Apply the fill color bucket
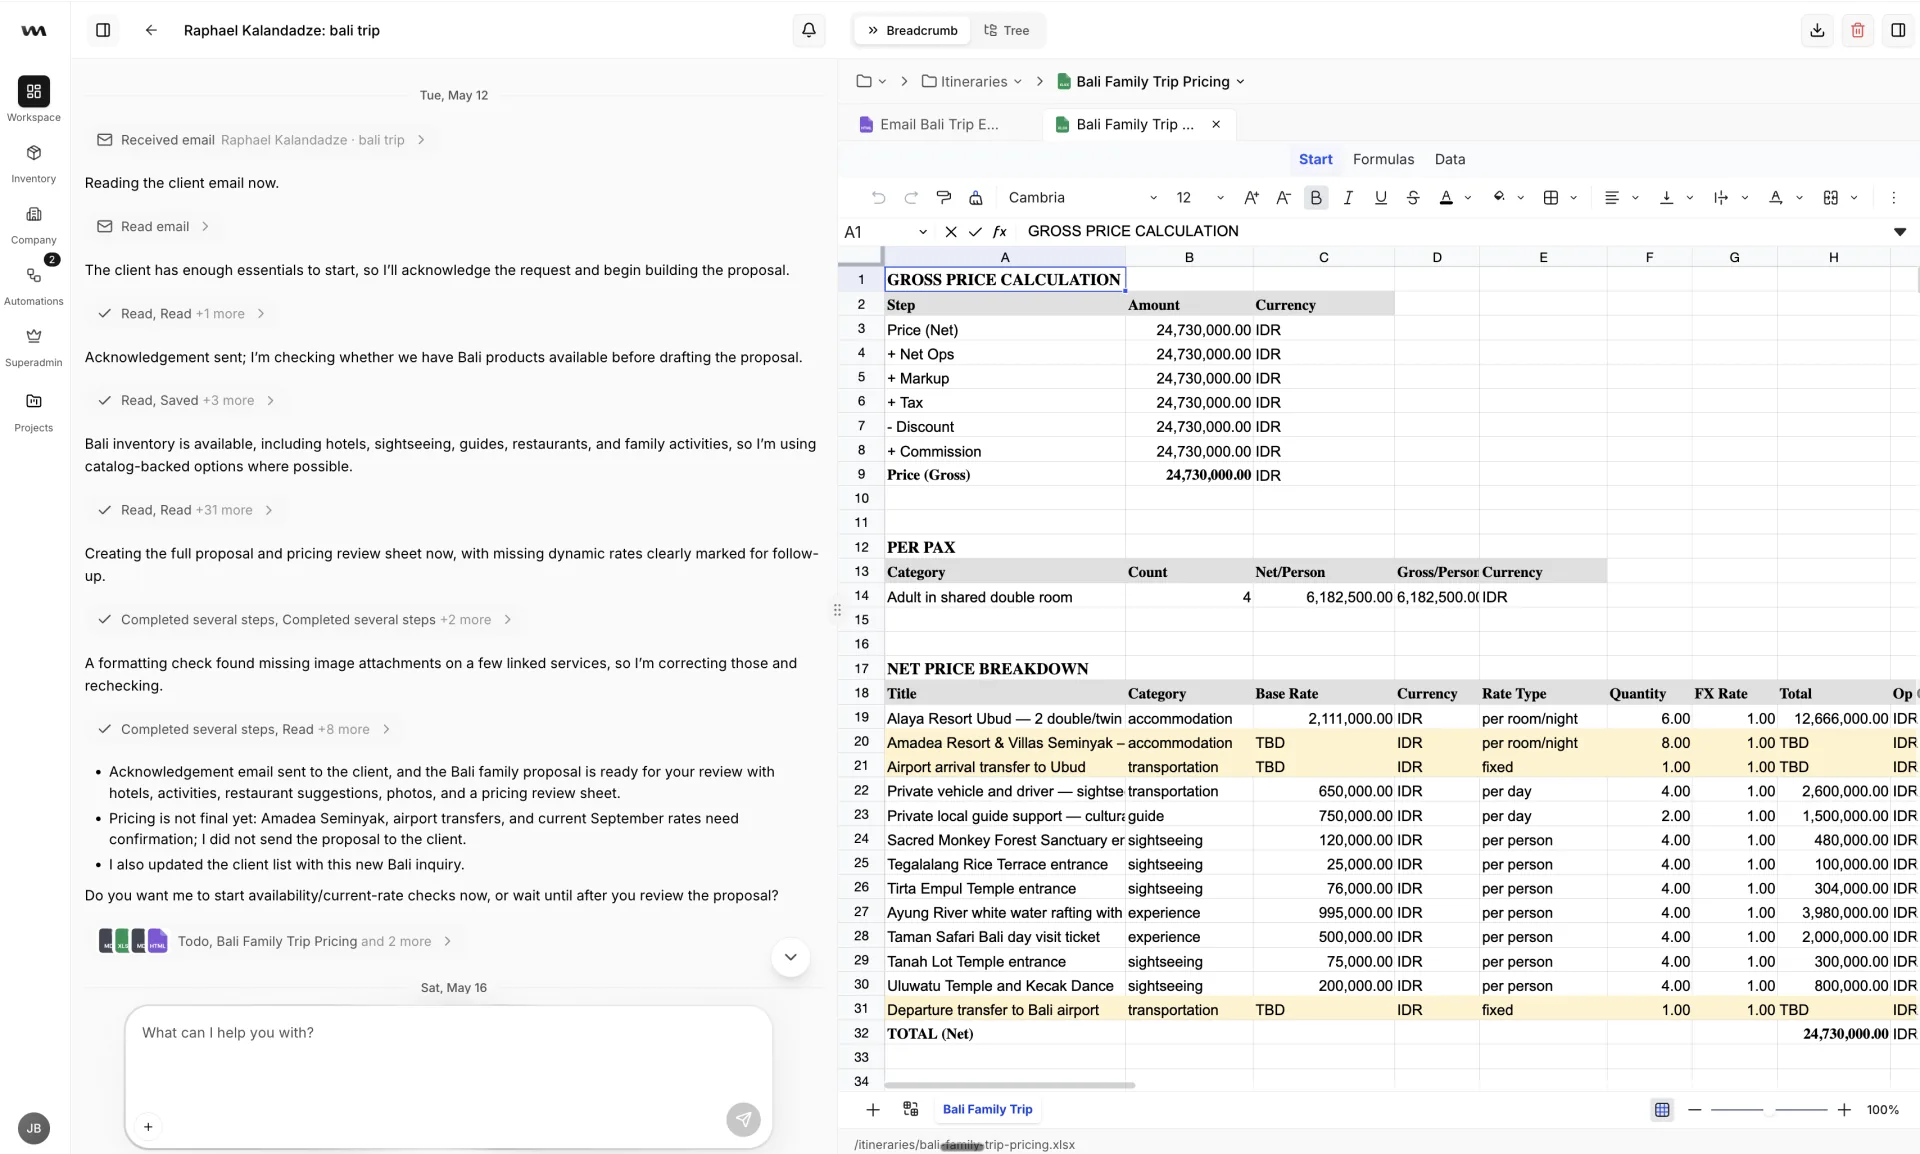The image size is (1920, 1154). click(x=1499, y=198)
